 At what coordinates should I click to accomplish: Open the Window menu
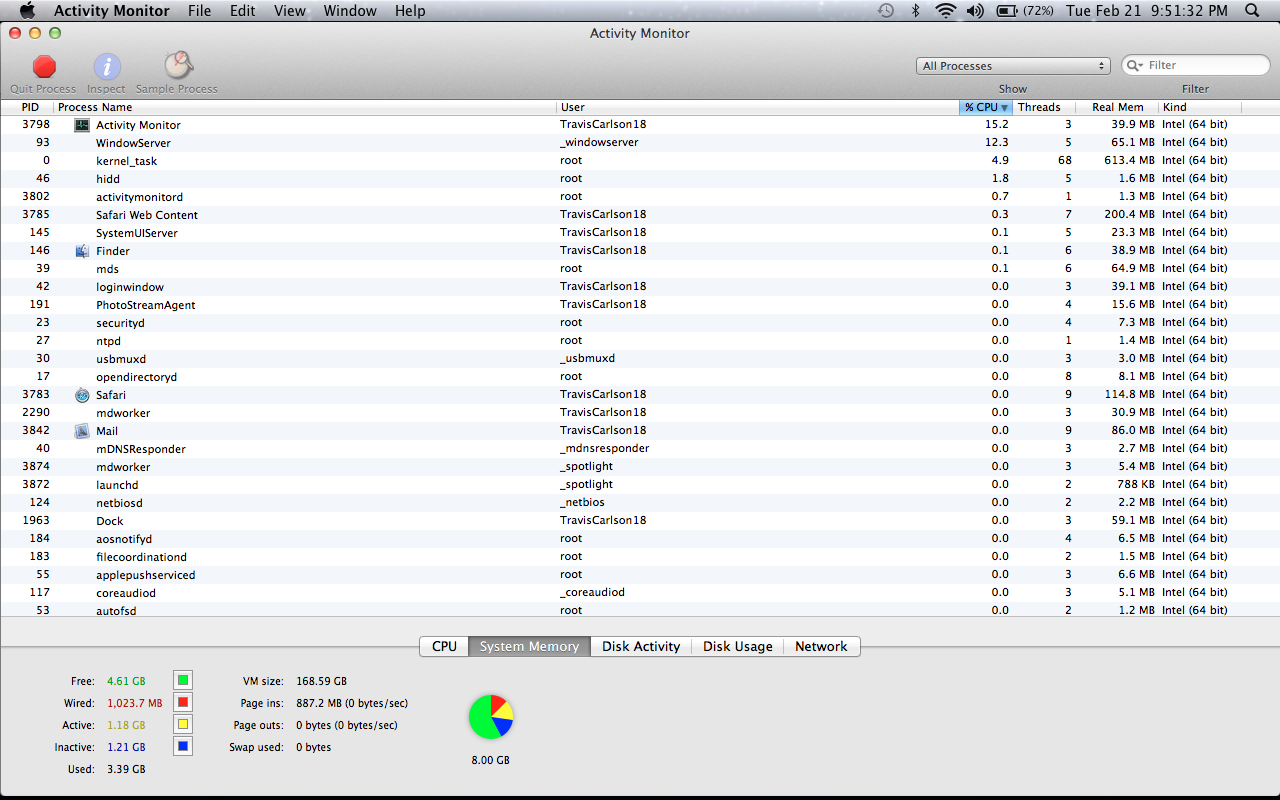(350, 11)
